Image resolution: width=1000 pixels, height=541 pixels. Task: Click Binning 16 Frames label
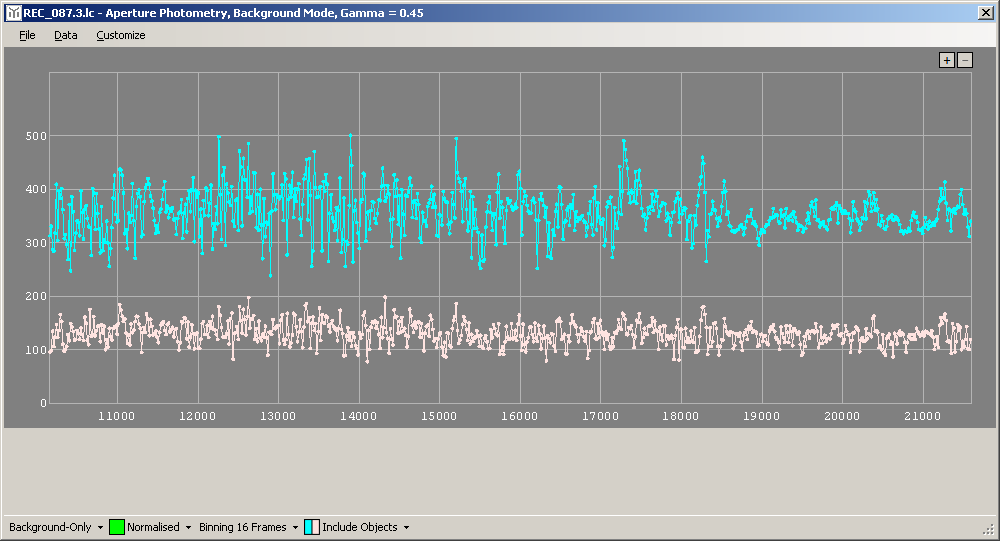(242, 527)
